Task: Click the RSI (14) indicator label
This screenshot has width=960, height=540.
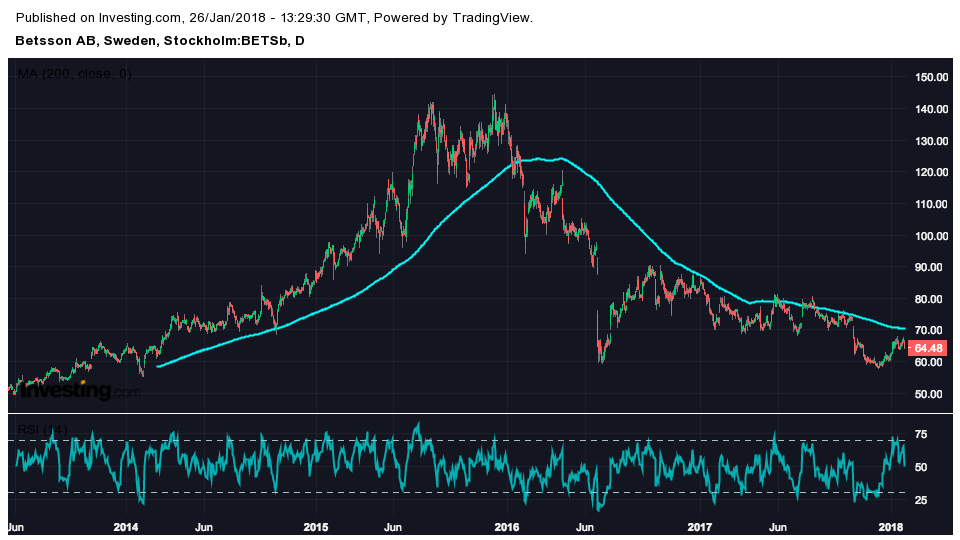Action: point(42,429)
